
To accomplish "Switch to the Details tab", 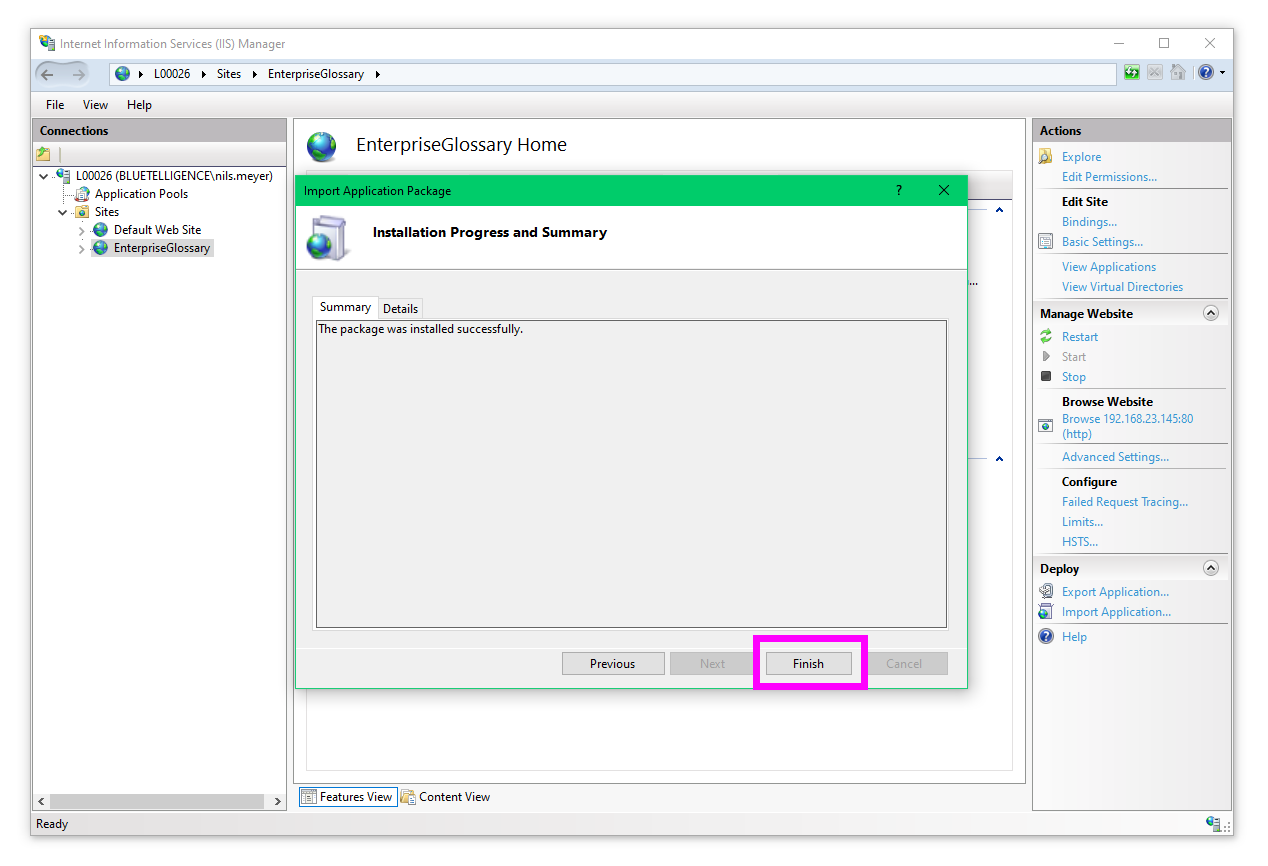I will 400,309.
